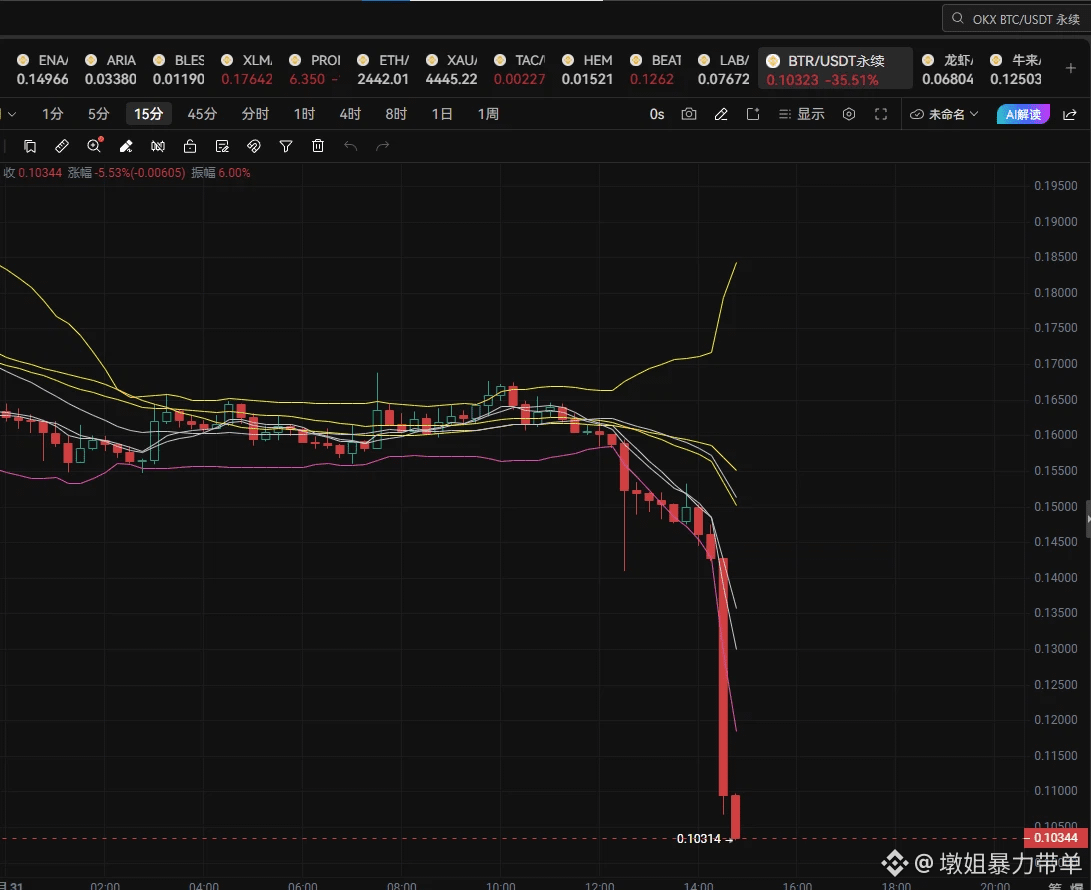Open the HEM symbol tab
The width and height of the screenshot is (1091, 890).
[x=588, y=70]
